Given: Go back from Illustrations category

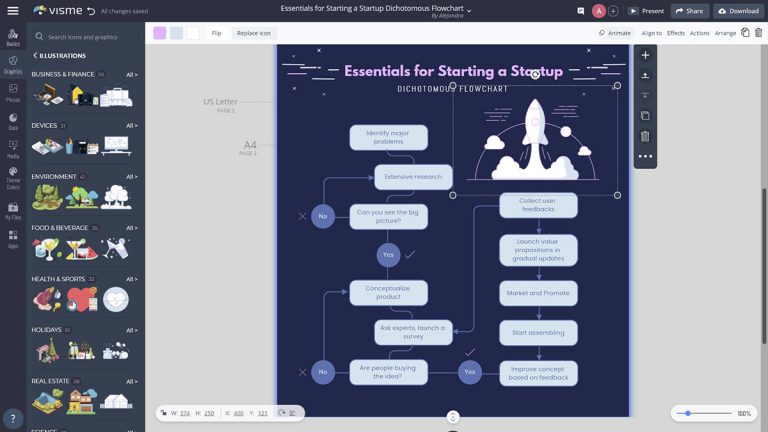Looking at the screenshot, I should pyautogui.click(x=35, y=56).
